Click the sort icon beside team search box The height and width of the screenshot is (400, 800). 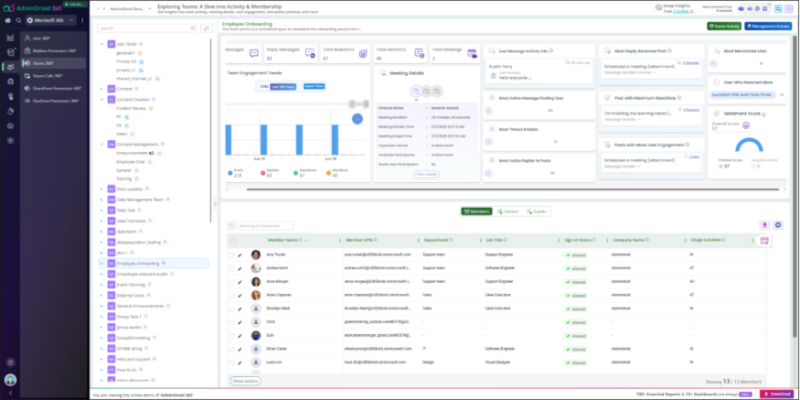(206, 29)
